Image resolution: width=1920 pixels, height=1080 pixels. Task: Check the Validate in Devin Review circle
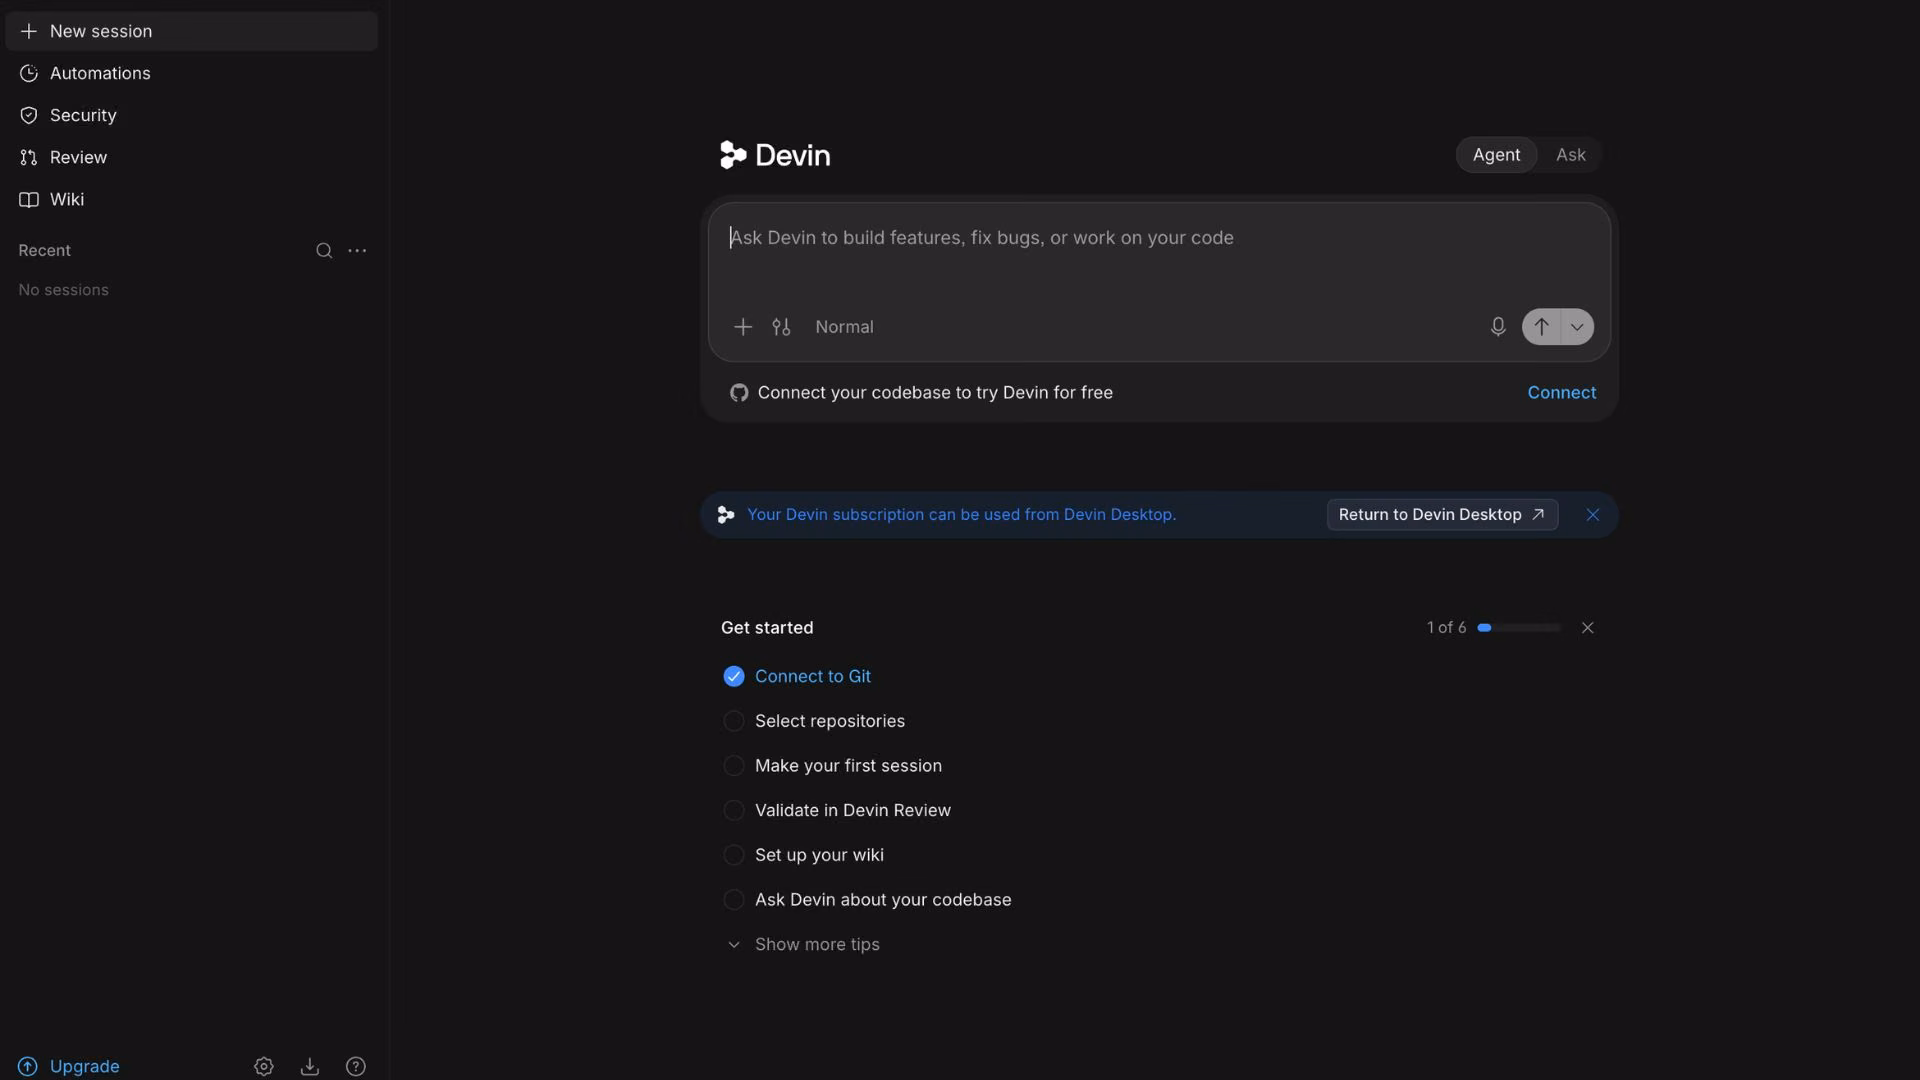[x=734, y=811]
